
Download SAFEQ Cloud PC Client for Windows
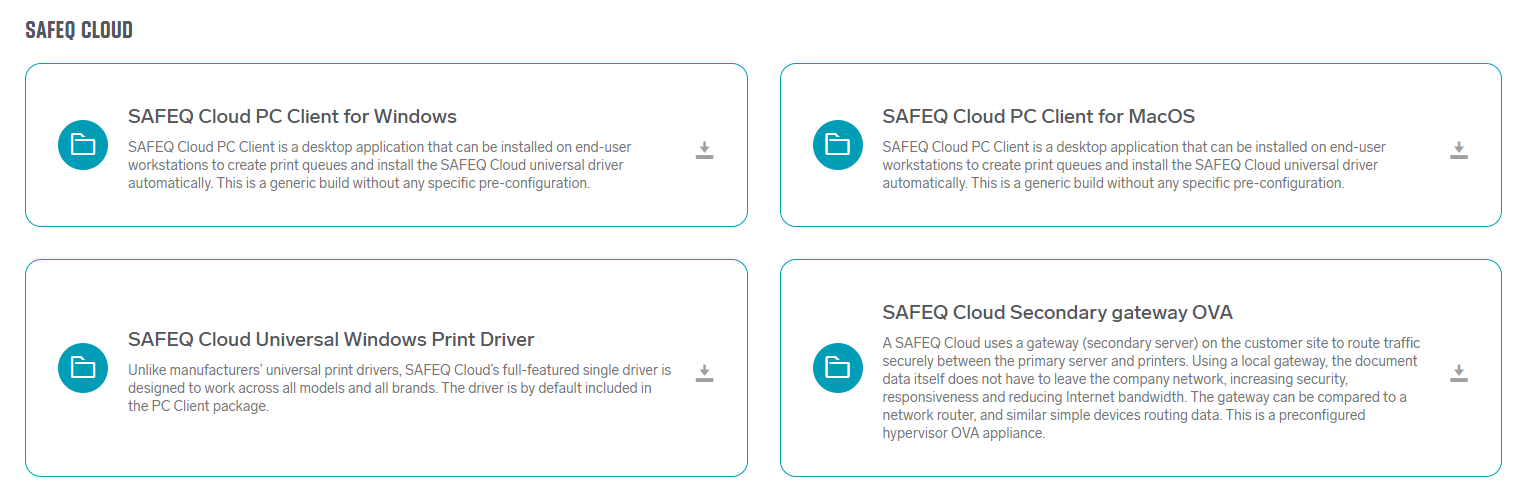point(704,151)
